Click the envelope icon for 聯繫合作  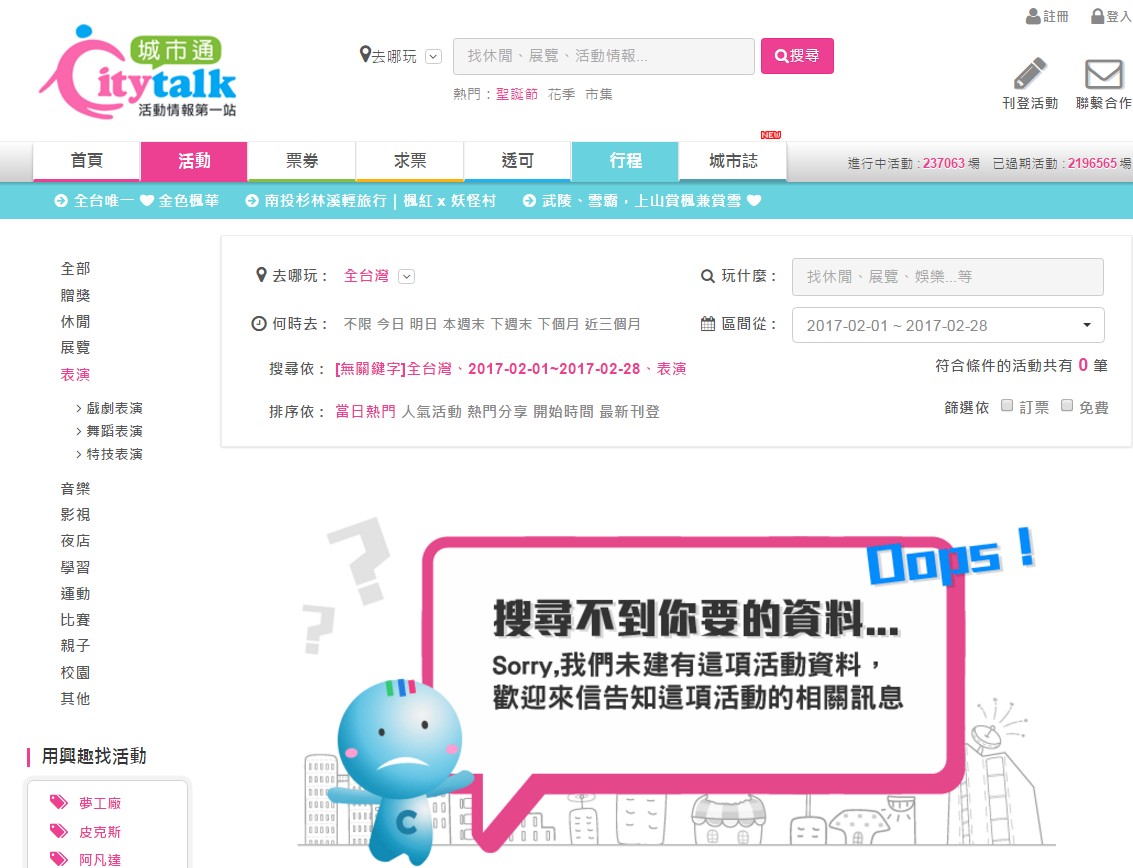1103,75
